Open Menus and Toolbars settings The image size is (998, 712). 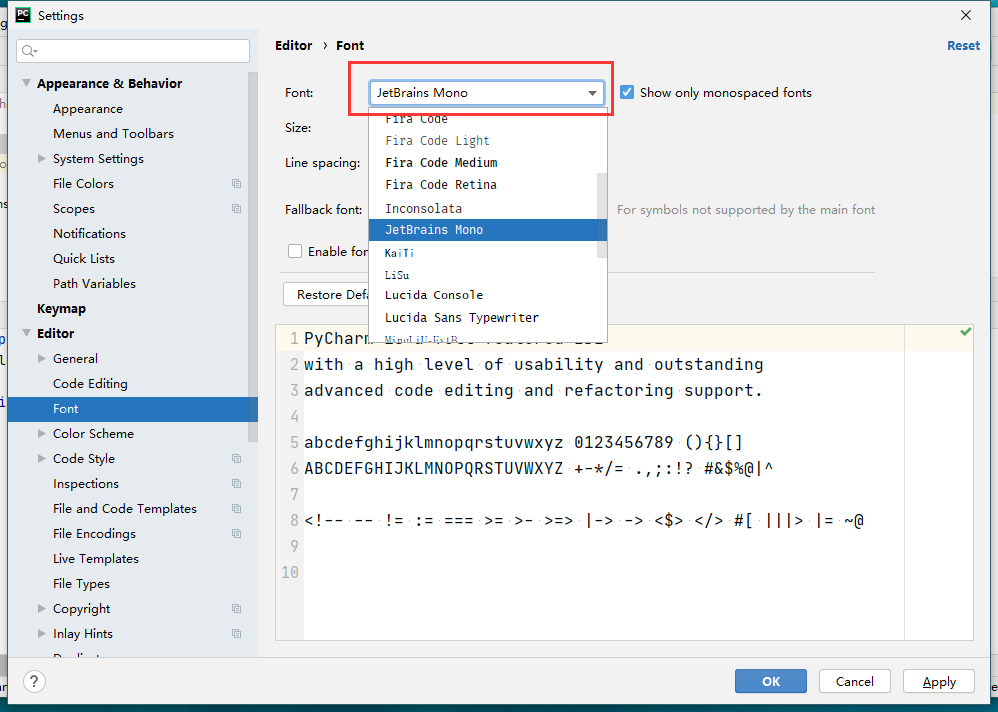pyautogui.click(x=113, y=134)
